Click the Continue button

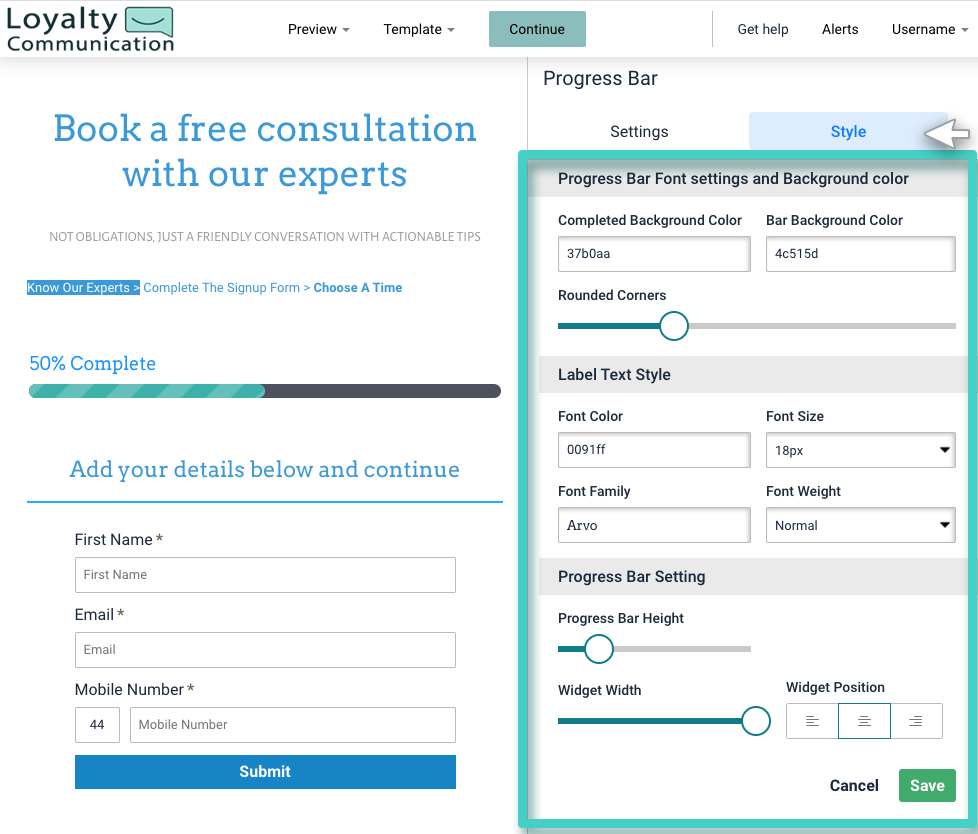tap(537, 29)
